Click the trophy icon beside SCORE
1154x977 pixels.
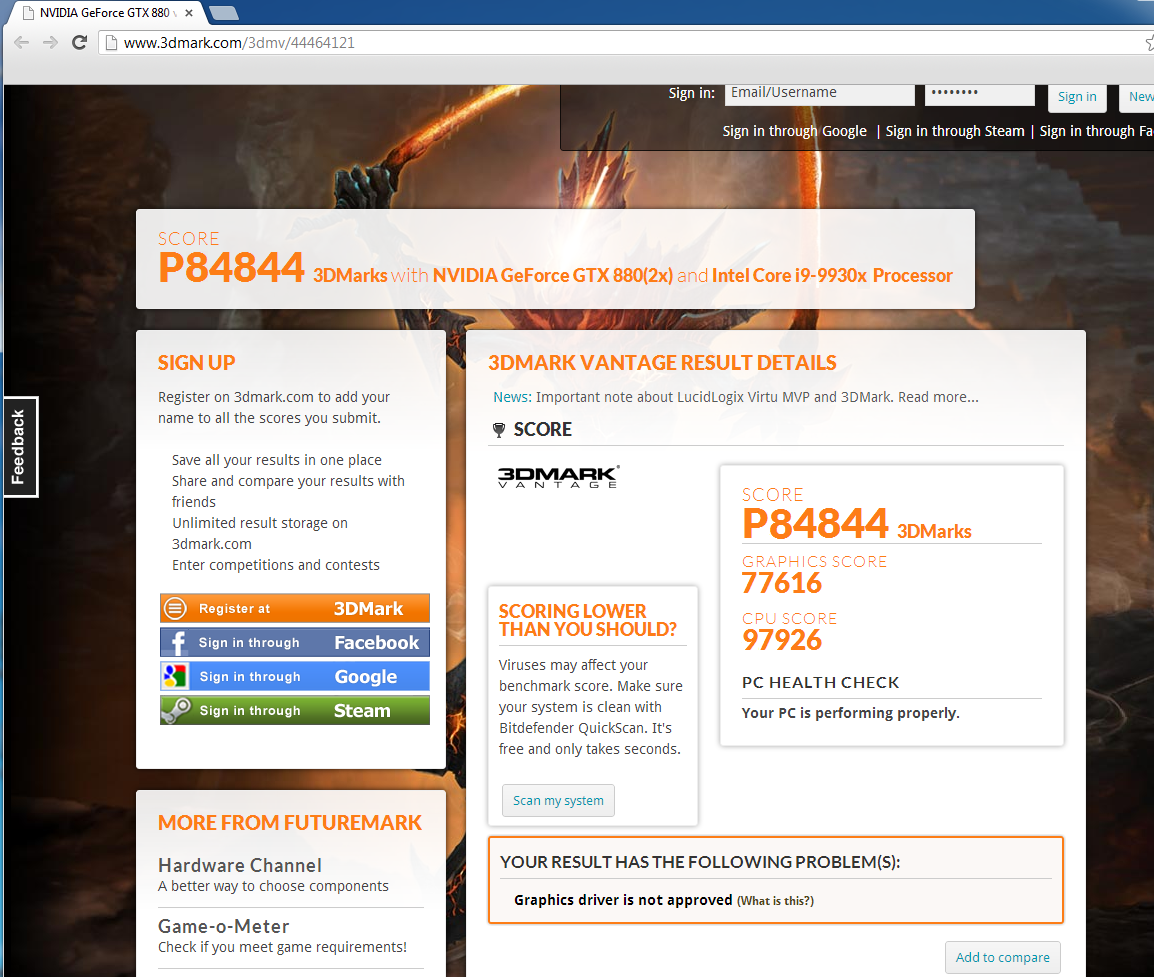tap(498, 430)
